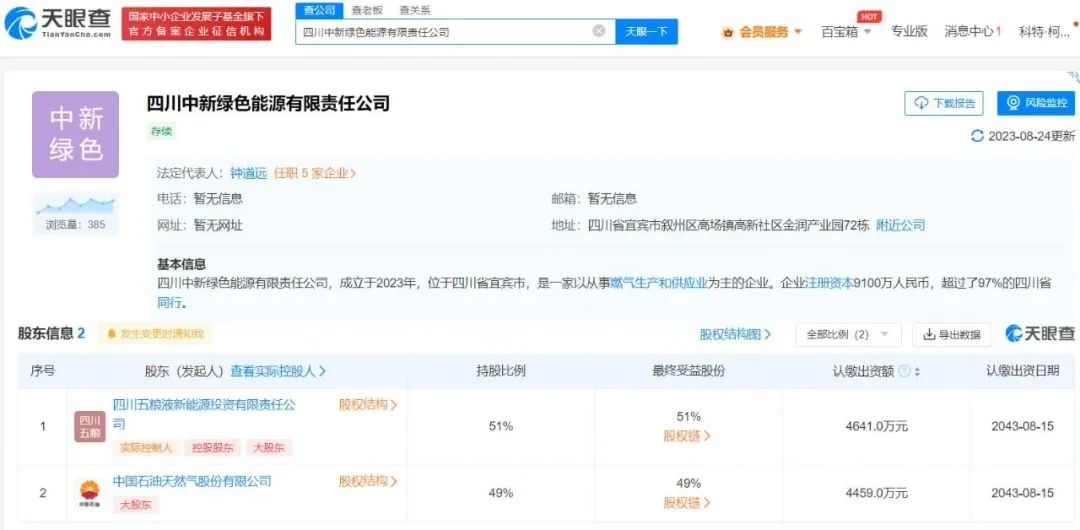The width and height of the screenshot is (1080, 530).
Task: Click the 4641.0万元 capital value
Action: 876,426
